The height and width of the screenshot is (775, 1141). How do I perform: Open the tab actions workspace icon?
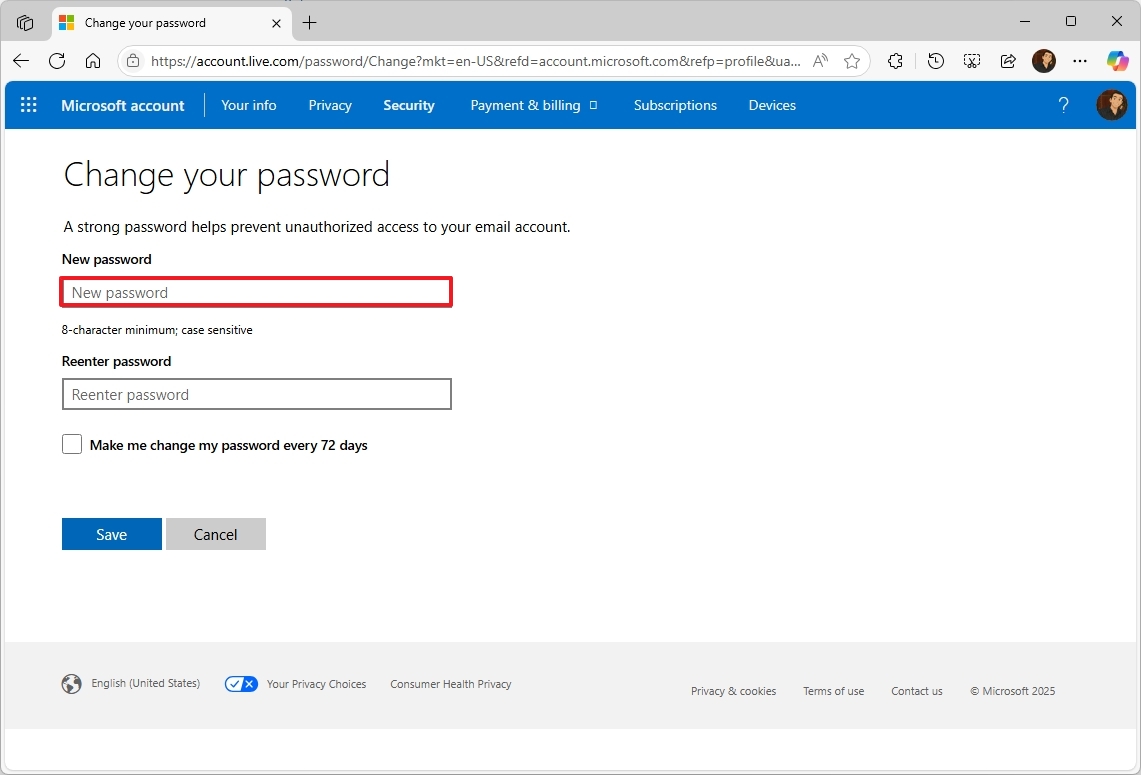pos(25,23)
